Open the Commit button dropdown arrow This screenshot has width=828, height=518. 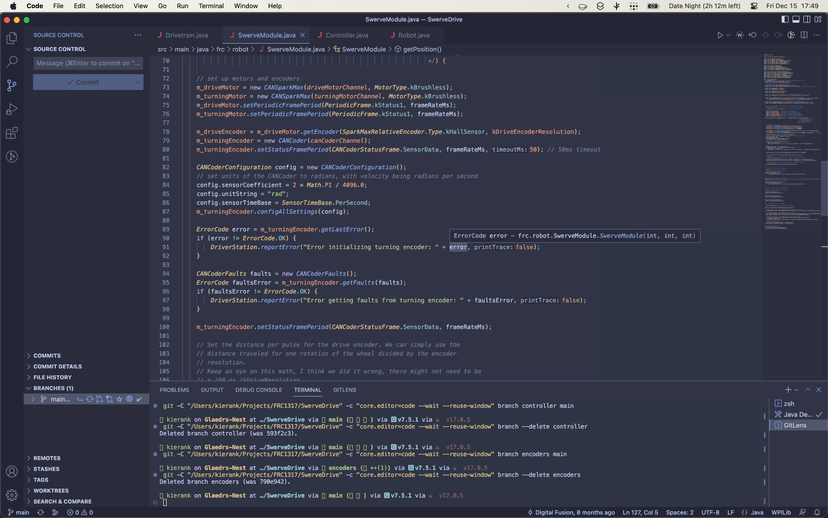tap(137, 82)
